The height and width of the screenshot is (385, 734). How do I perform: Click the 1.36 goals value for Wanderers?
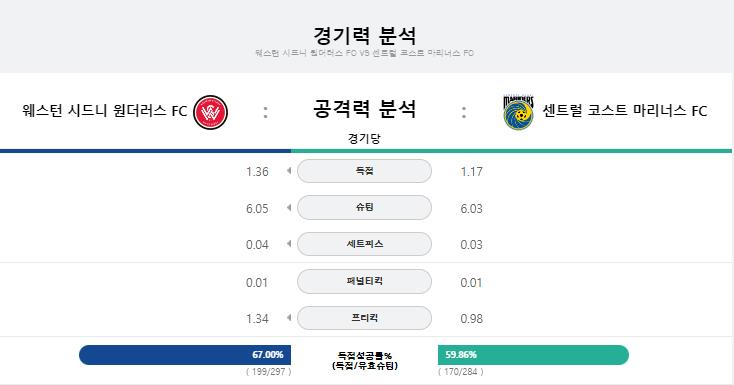click(257, 172)
